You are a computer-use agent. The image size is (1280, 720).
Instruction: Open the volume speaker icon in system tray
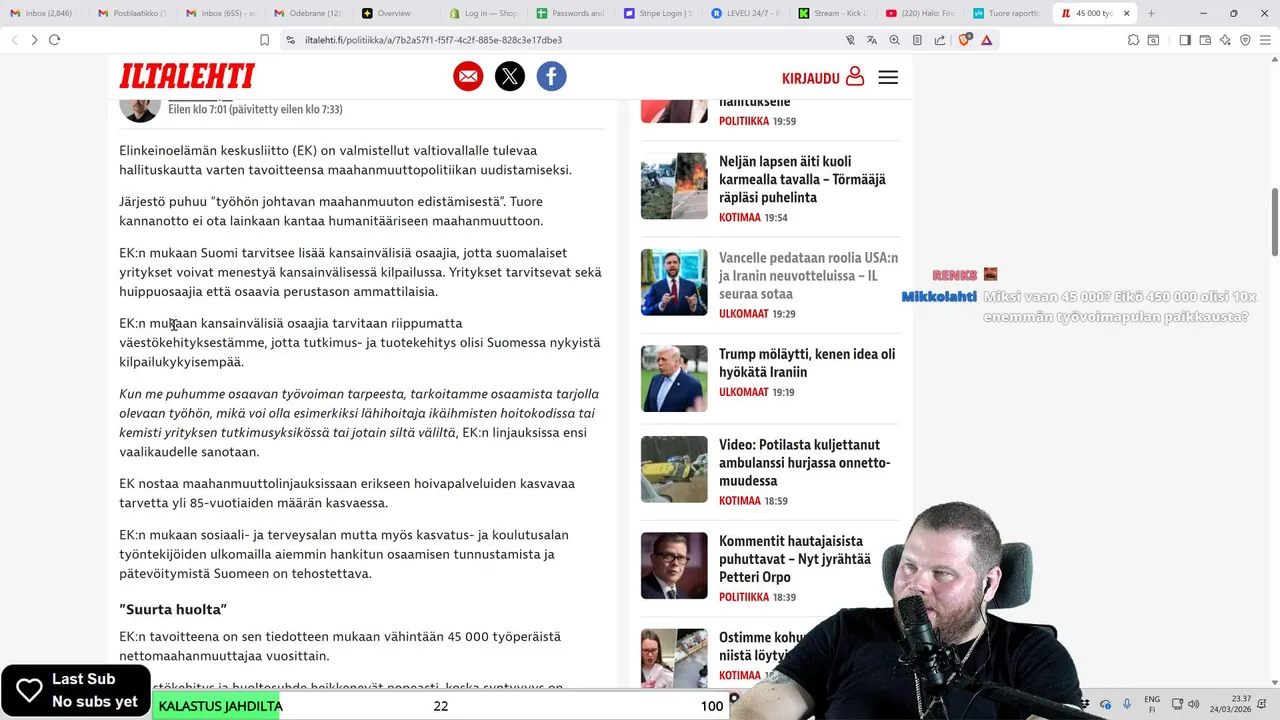1193,704
